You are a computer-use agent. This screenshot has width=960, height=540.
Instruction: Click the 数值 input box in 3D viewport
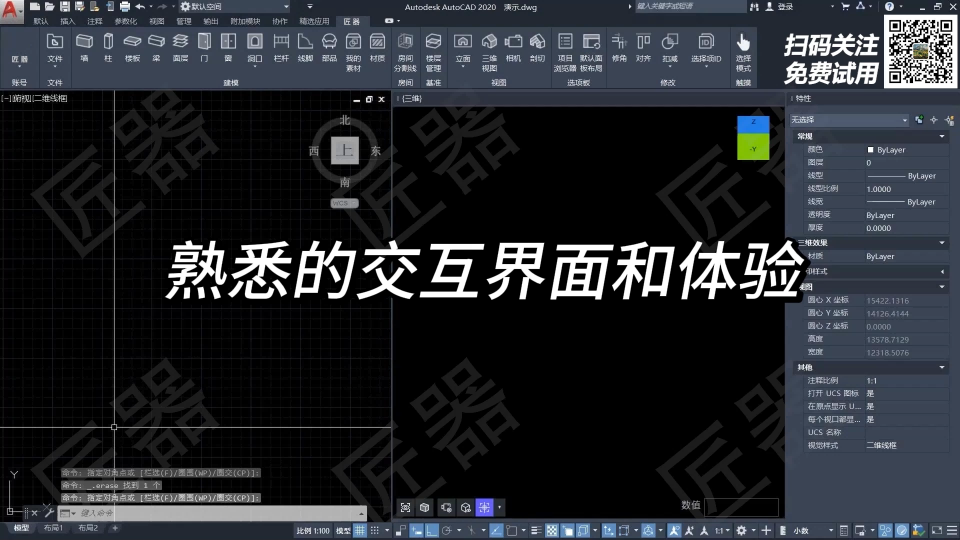(741, 506)
